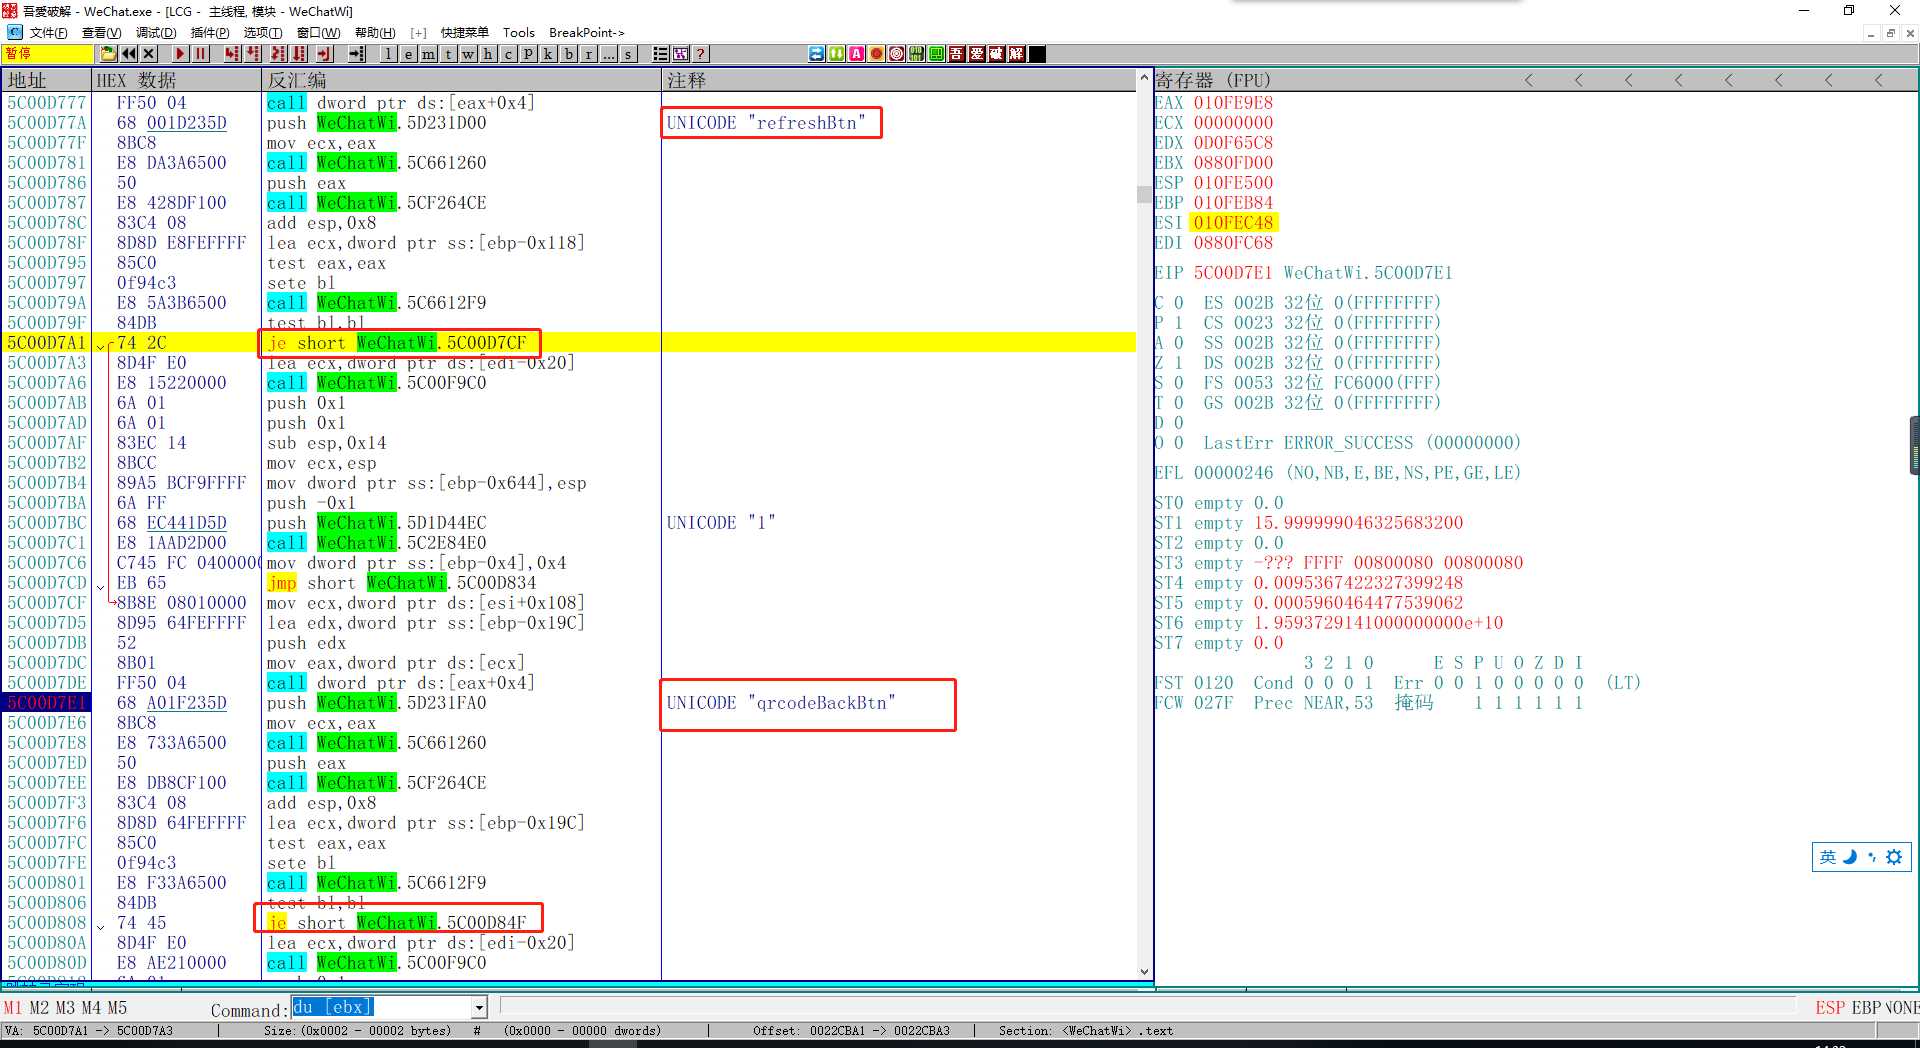Click the EBP stack mode button

1866,1007
